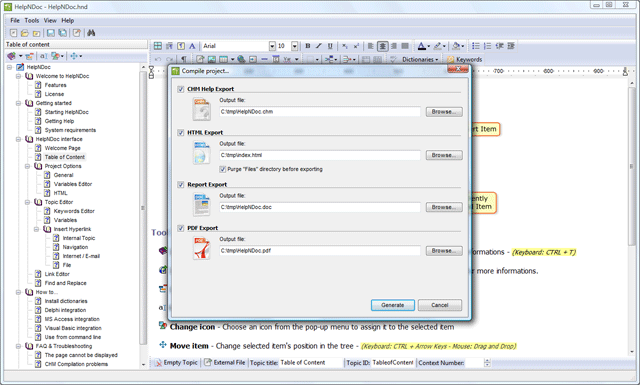Apply superscript formatting

tap(356, 46)
